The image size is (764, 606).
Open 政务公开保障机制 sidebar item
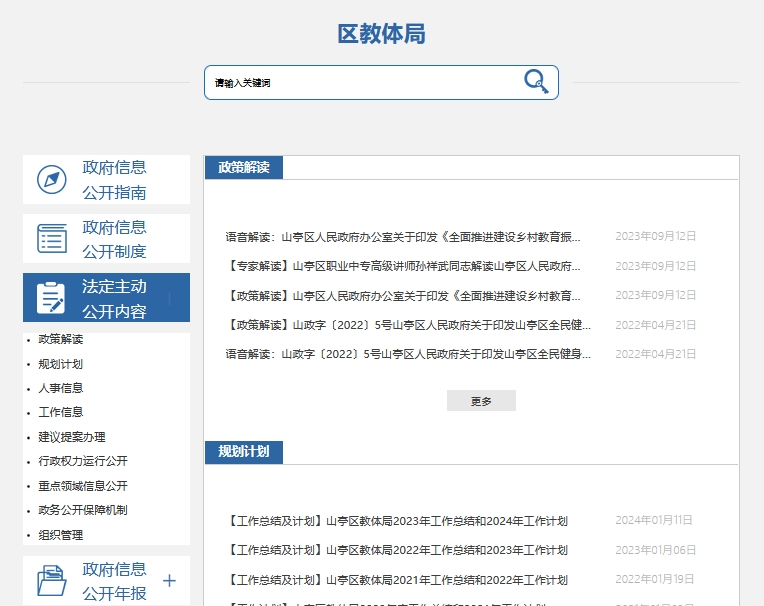tap(83, 510)
